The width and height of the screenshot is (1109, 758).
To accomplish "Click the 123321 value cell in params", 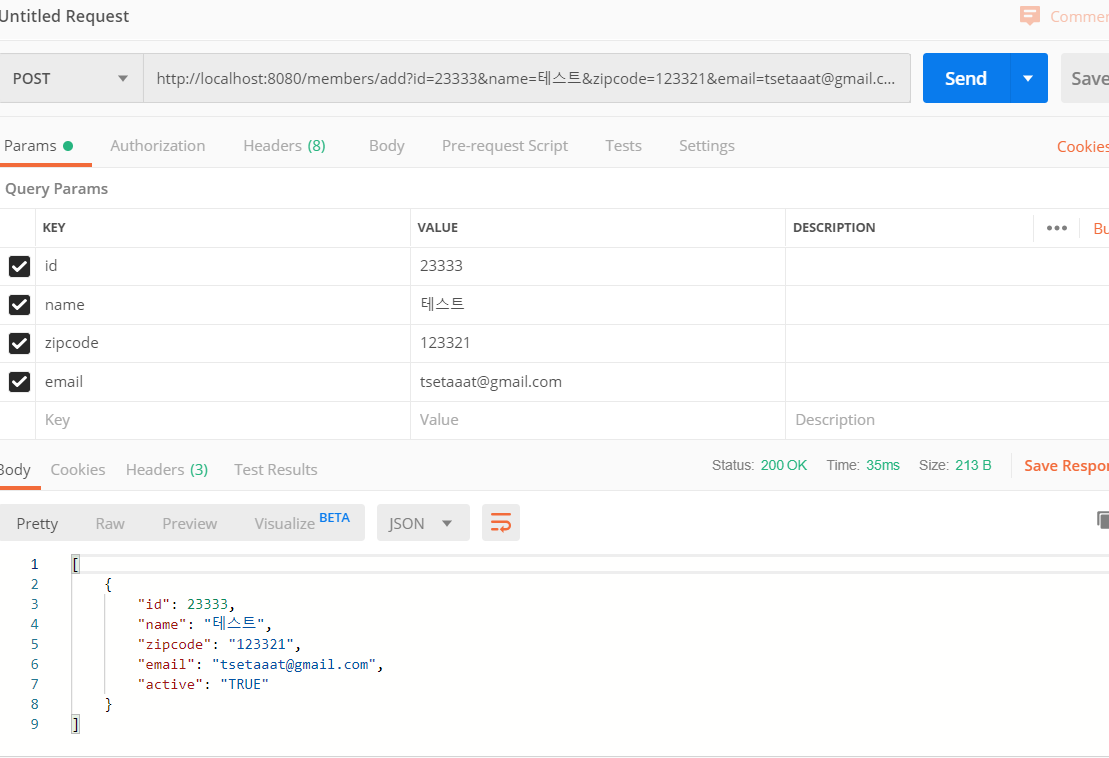I will (x=598, y=343).
